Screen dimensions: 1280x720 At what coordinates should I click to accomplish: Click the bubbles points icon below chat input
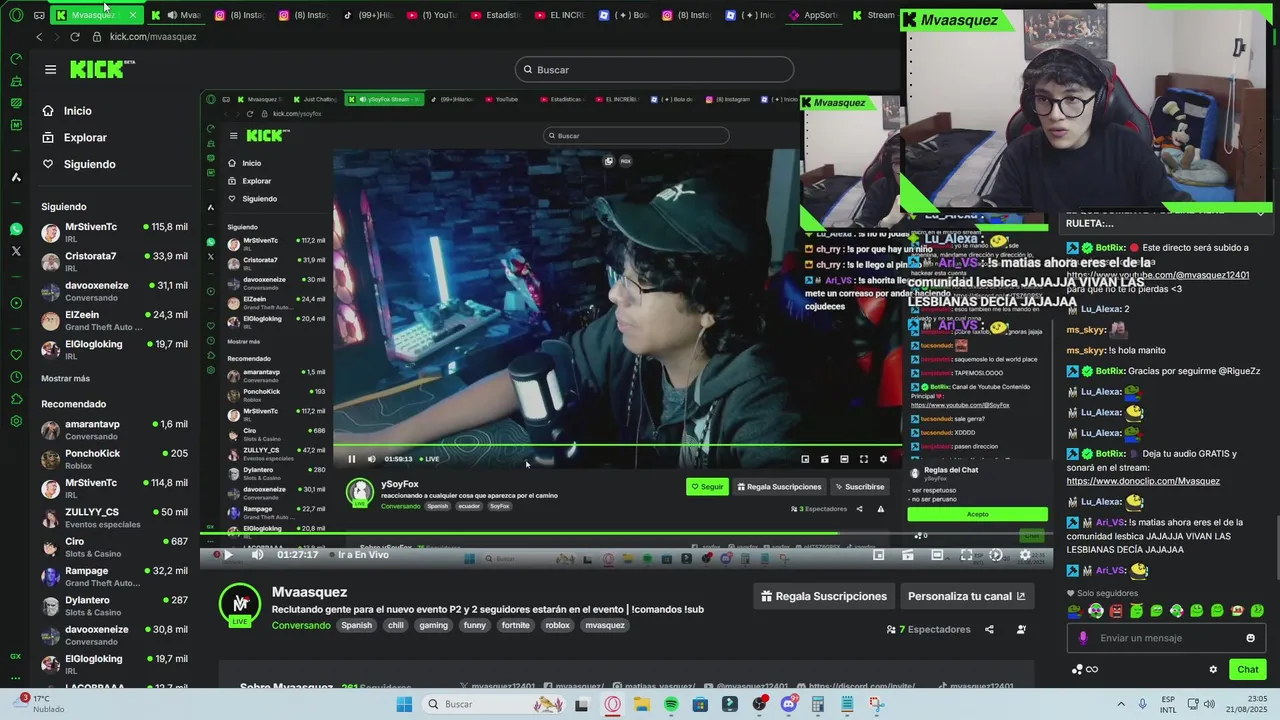[1077, 669]
